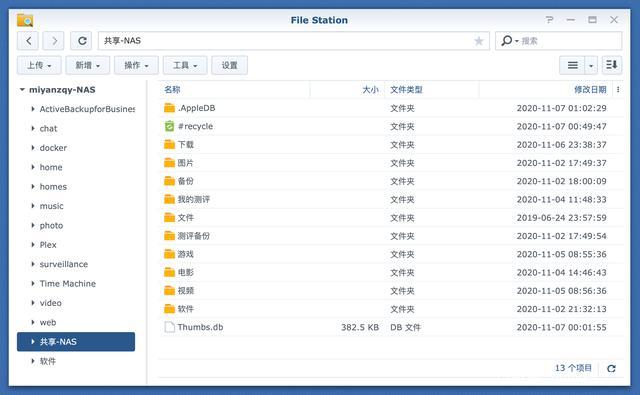The height and width of the screenshot is (395, 640).
Task: Select ActiveBackupforBusiness in the tree
Action: click(x=87, y=109)
